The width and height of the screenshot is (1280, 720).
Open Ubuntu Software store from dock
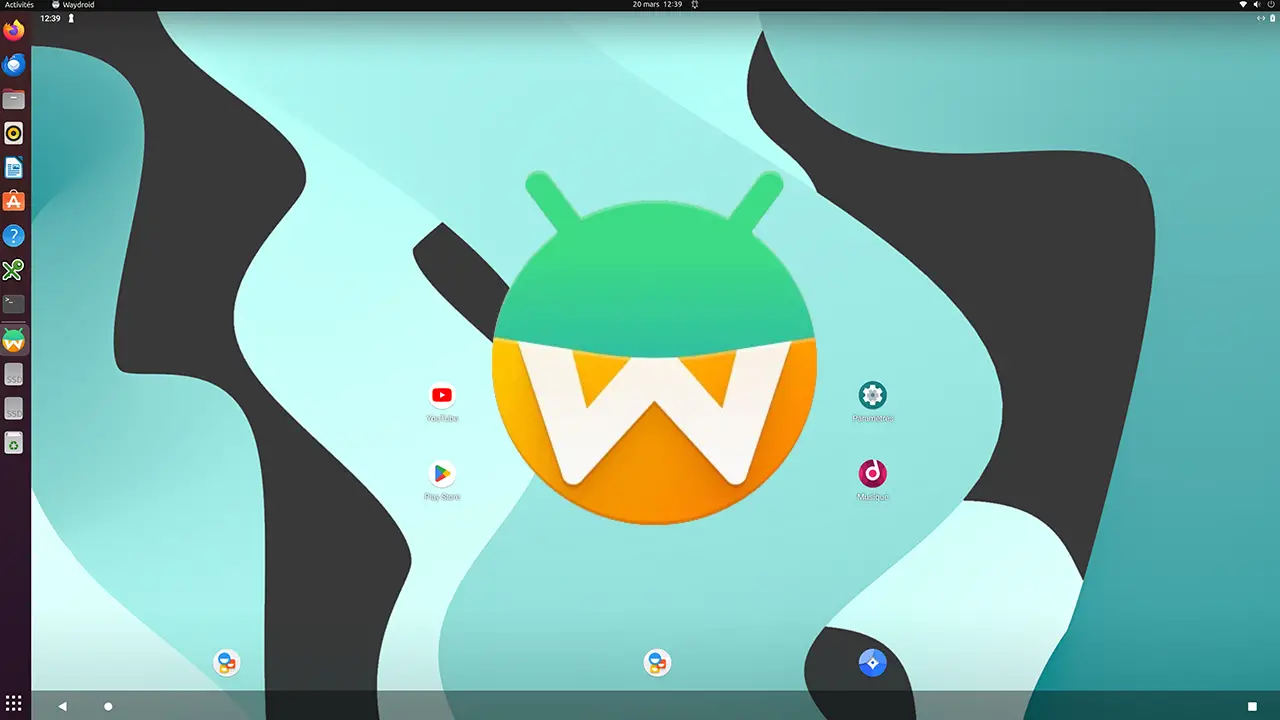pos(14,201)
